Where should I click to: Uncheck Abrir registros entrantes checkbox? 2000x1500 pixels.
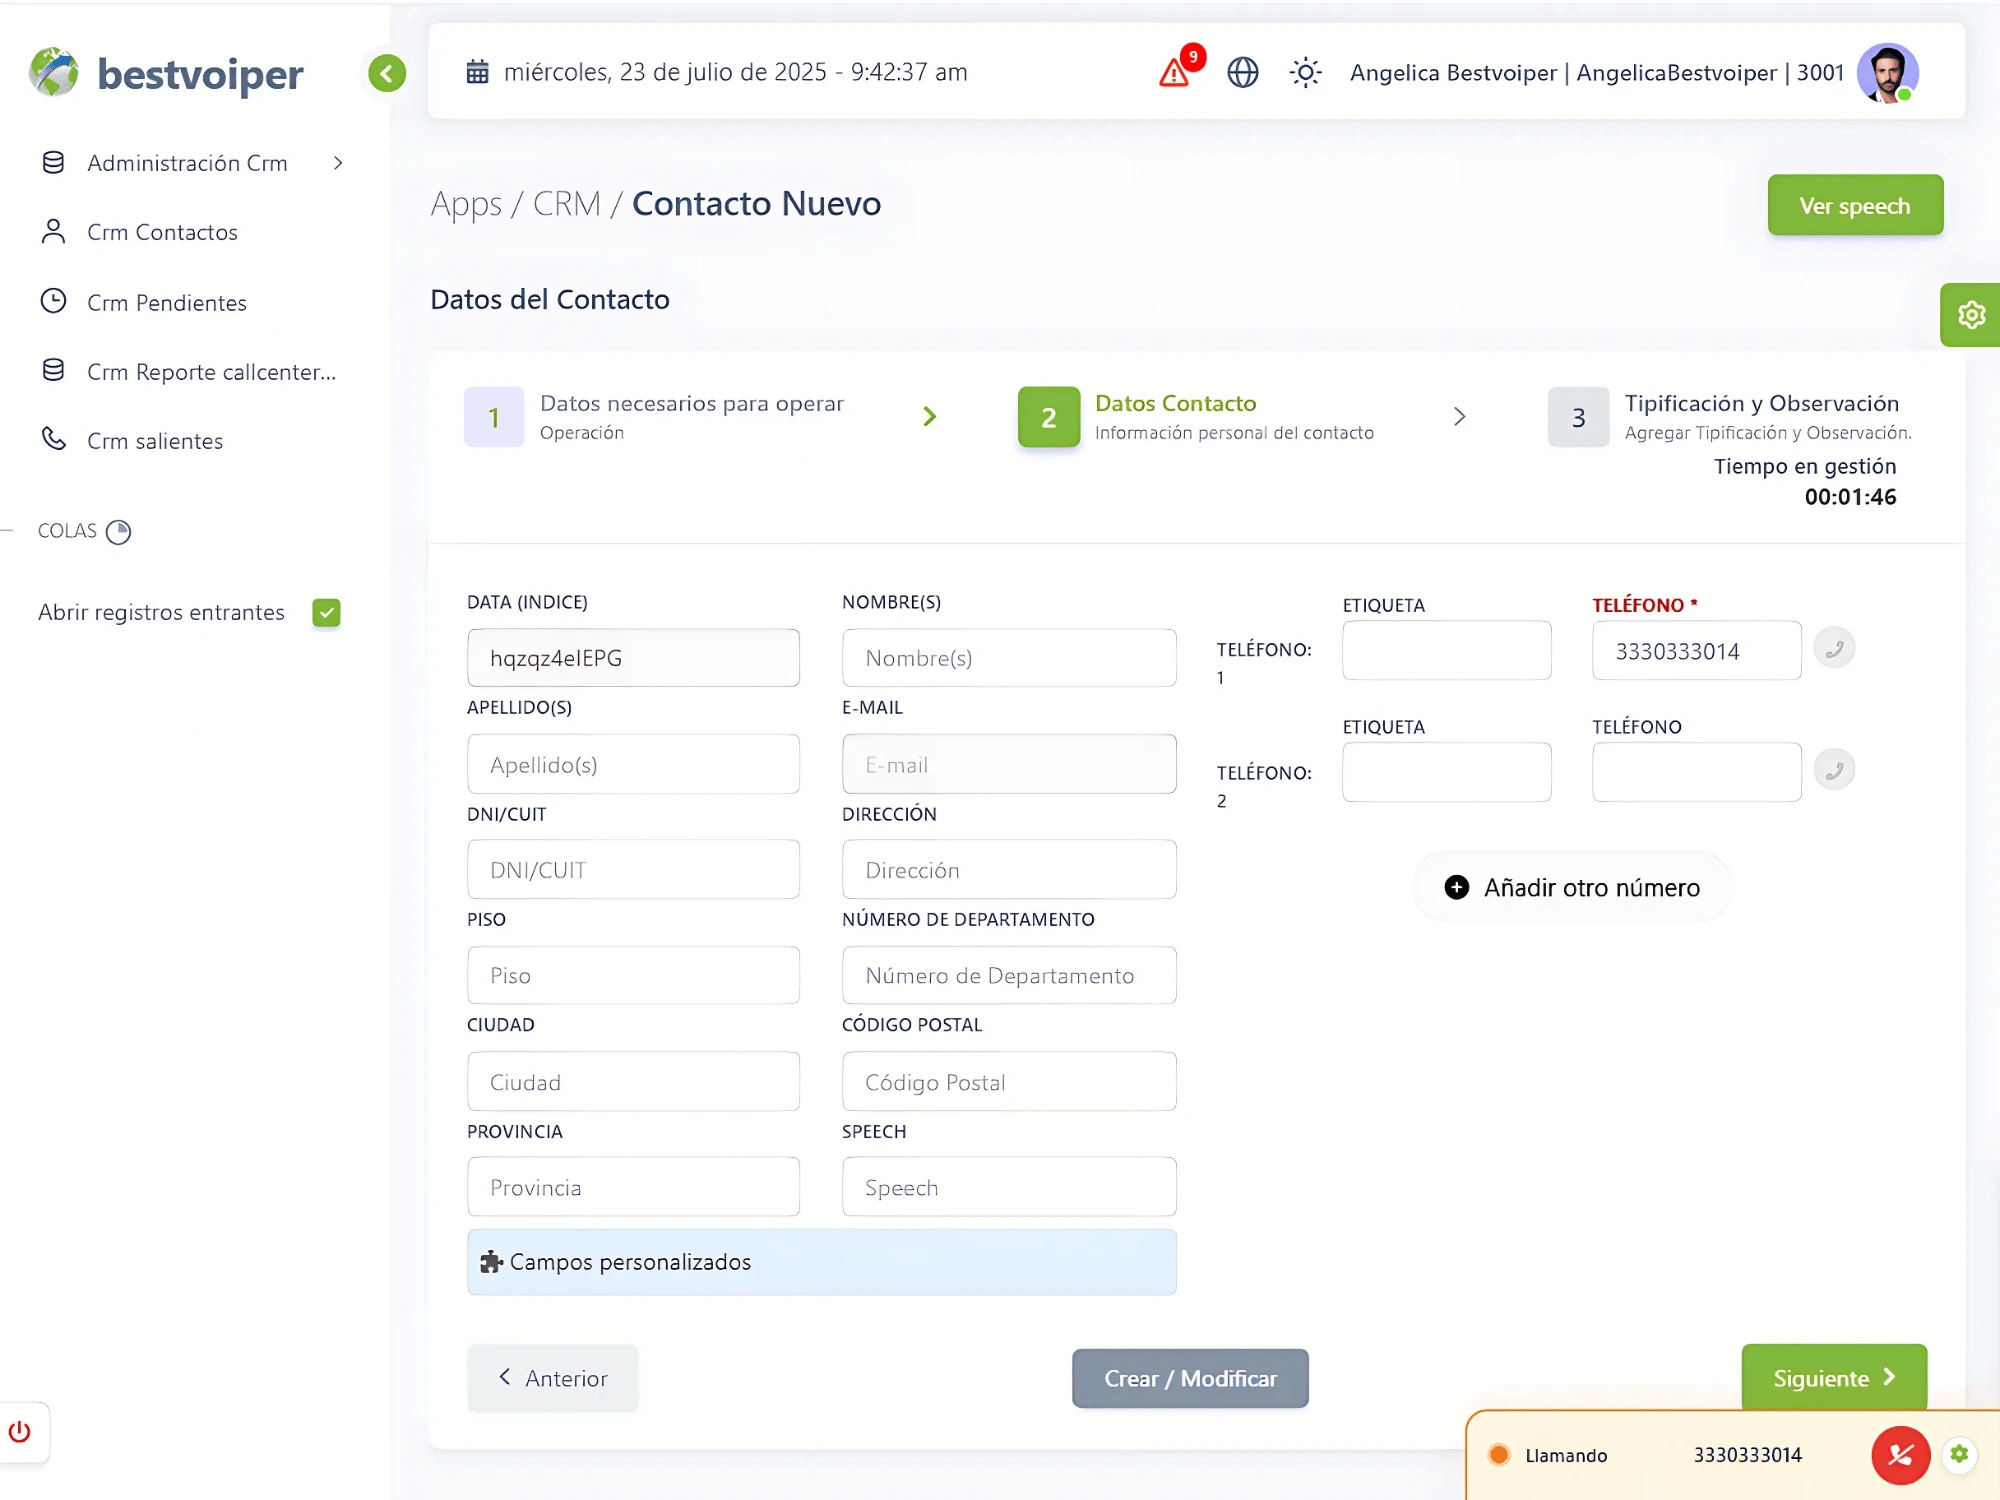pos(326,612)
